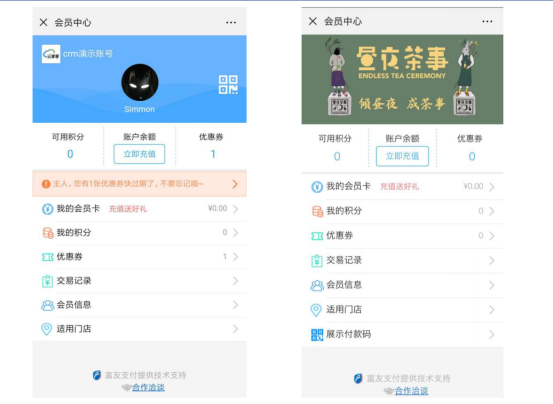Expand 展示付款码 chevron
The height and width of the screenshot is (404, 553).
(492, 335)
